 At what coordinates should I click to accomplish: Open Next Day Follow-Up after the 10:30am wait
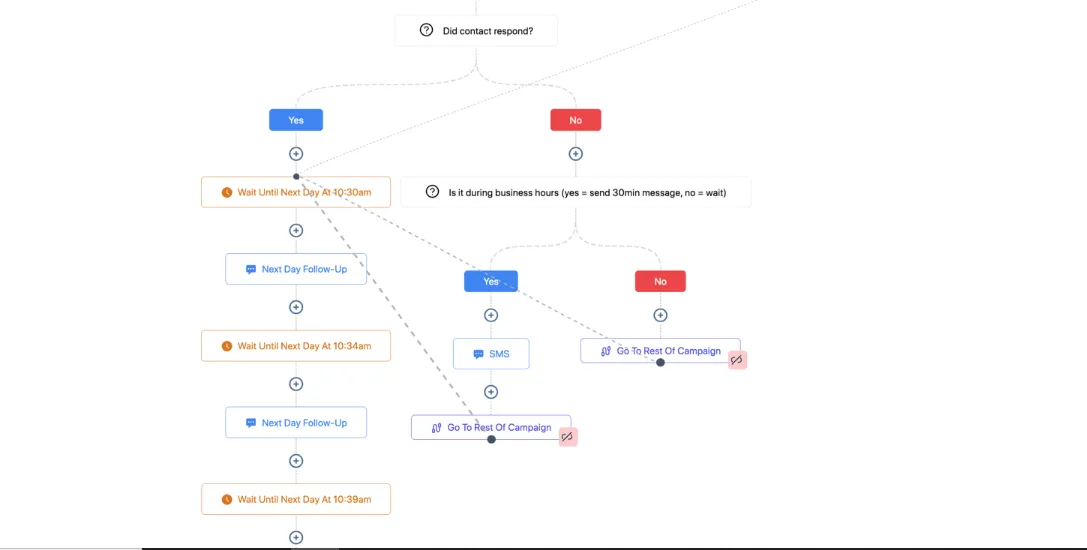296,269
